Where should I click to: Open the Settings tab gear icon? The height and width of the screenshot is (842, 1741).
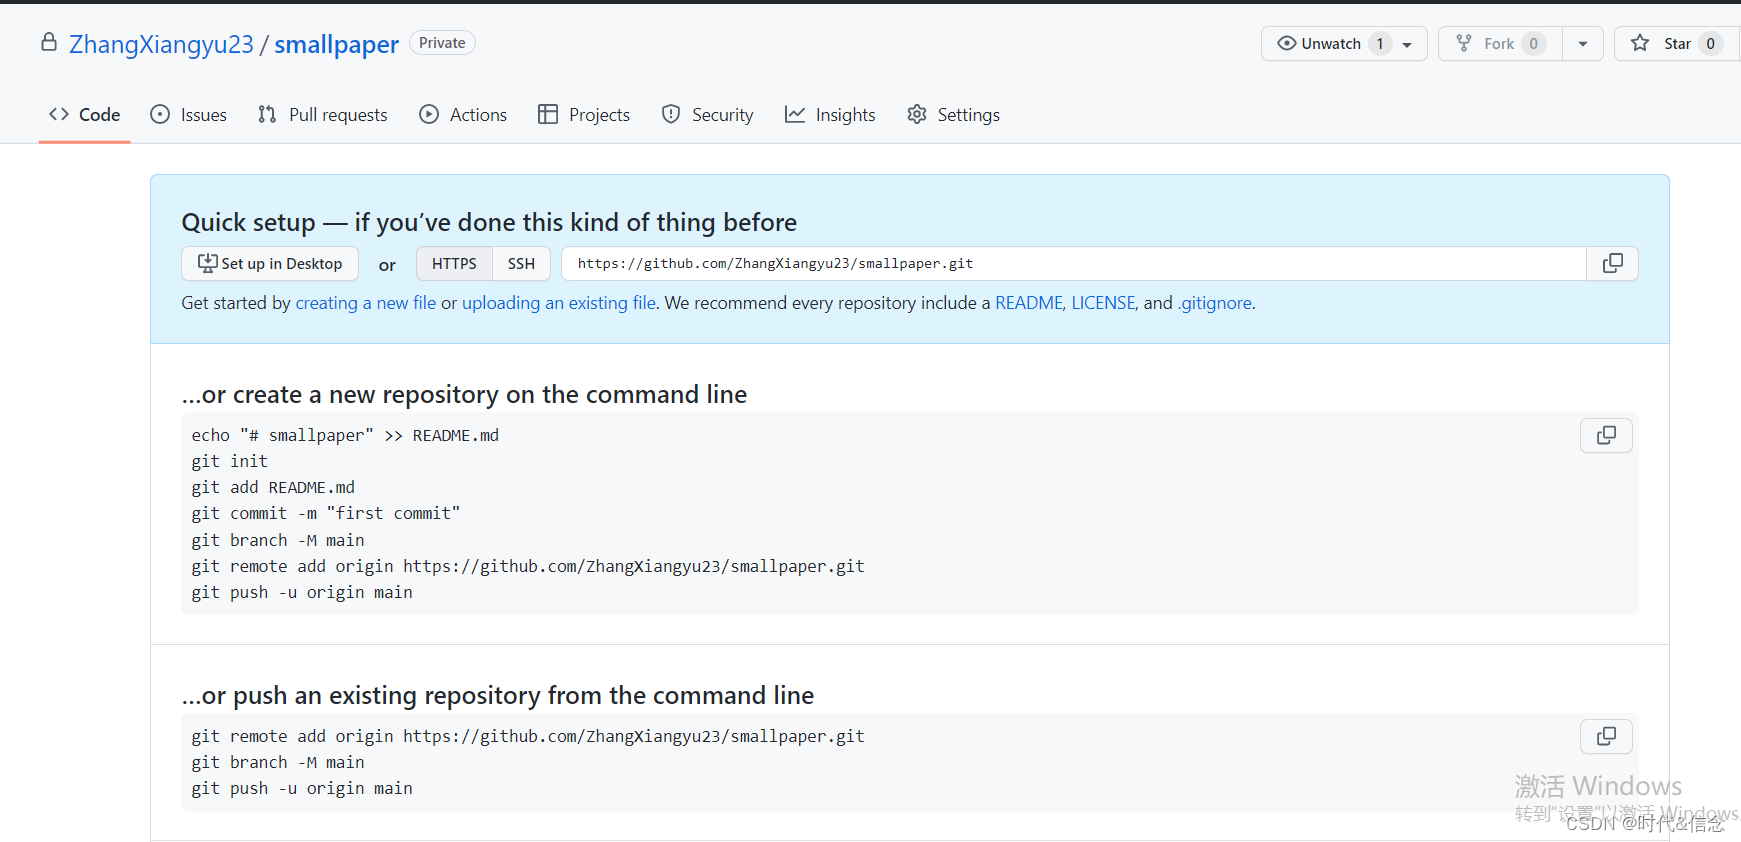click(x=916, y=115)
